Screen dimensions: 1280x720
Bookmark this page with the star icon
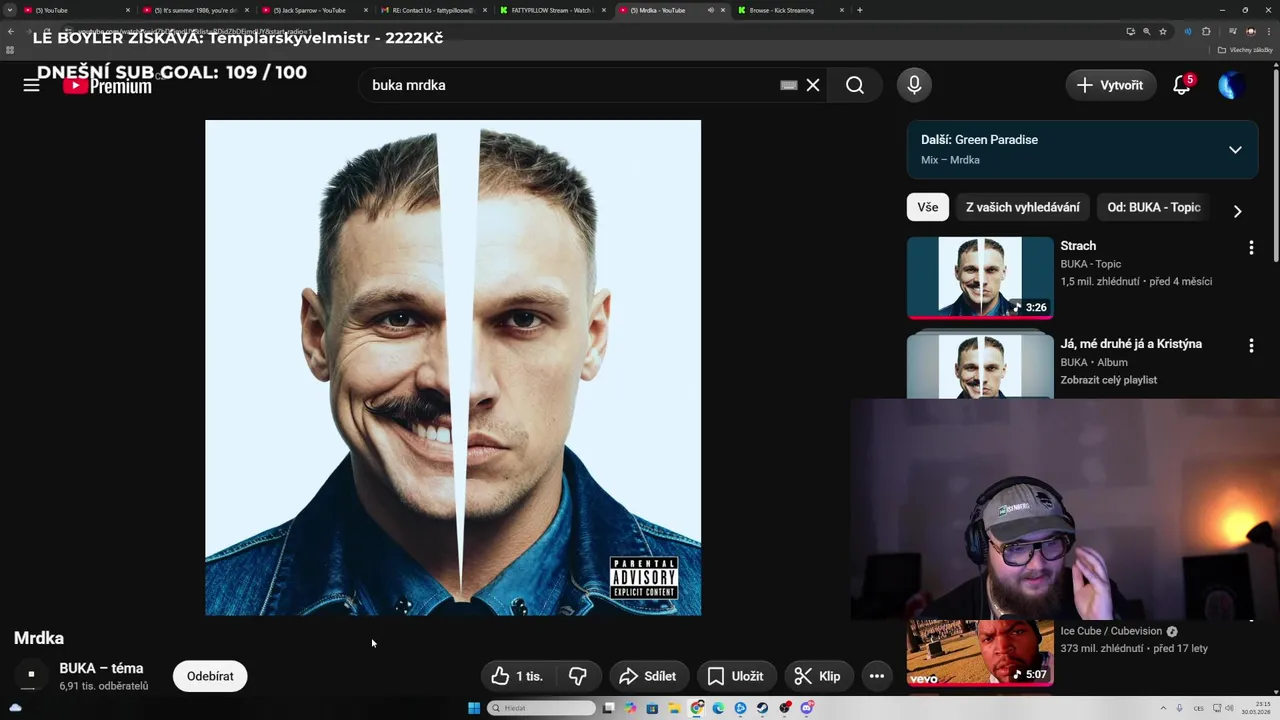[x=1163, y=31]
